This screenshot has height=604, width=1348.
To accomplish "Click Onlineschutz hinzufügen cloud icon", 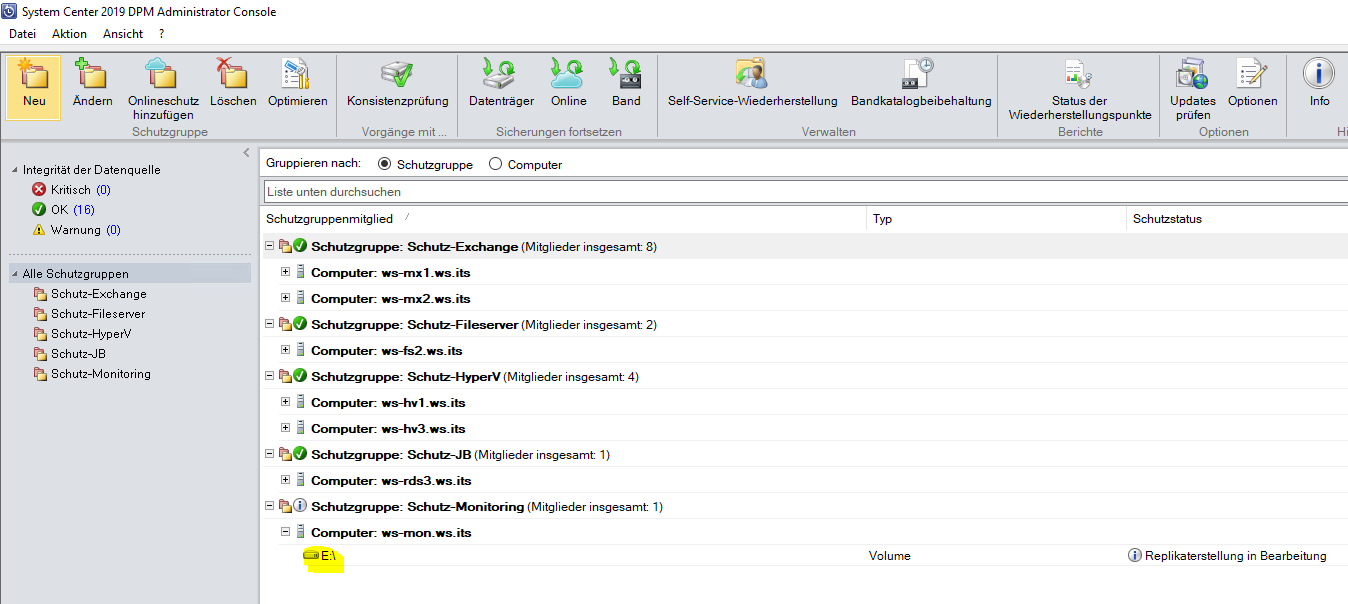I will (x=163, y=75).
